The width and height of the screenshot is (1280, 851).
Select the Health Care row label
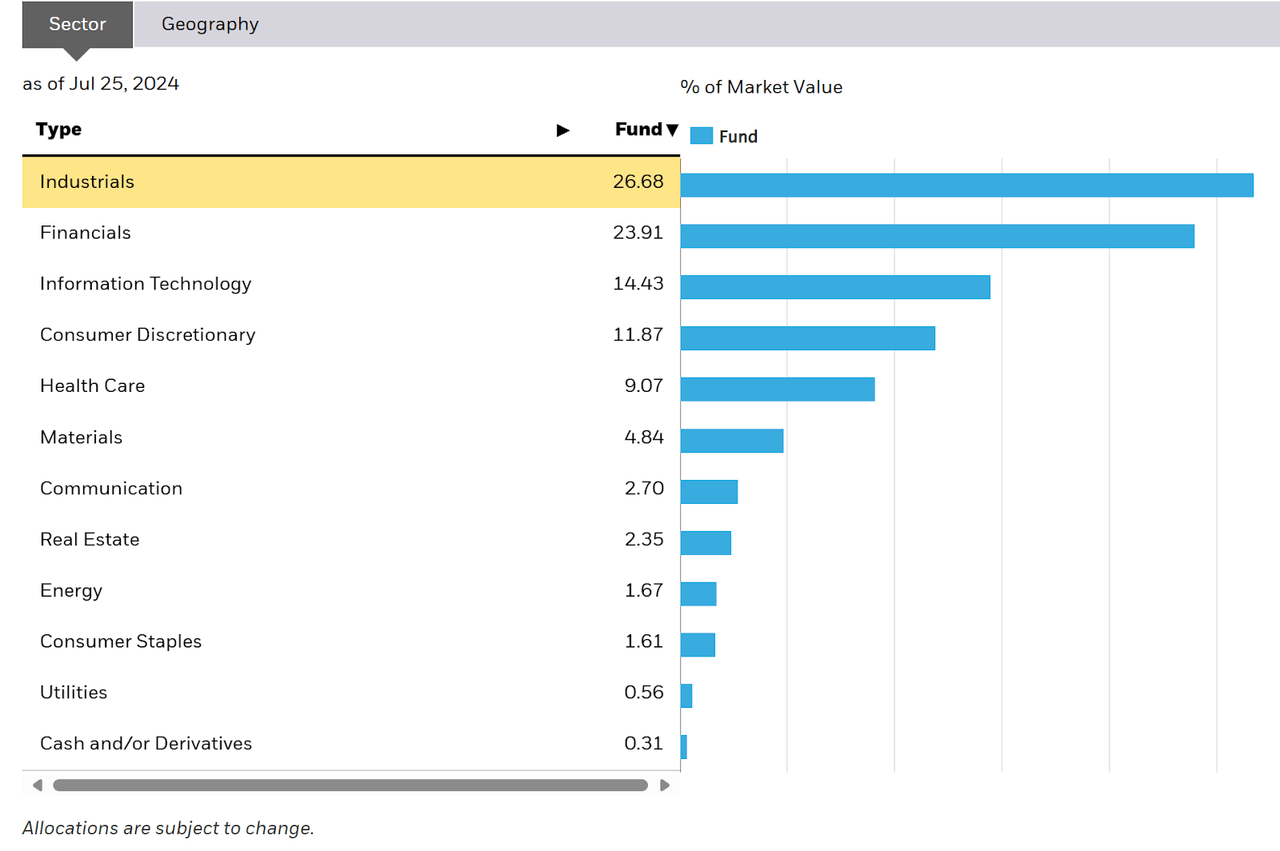92,386
